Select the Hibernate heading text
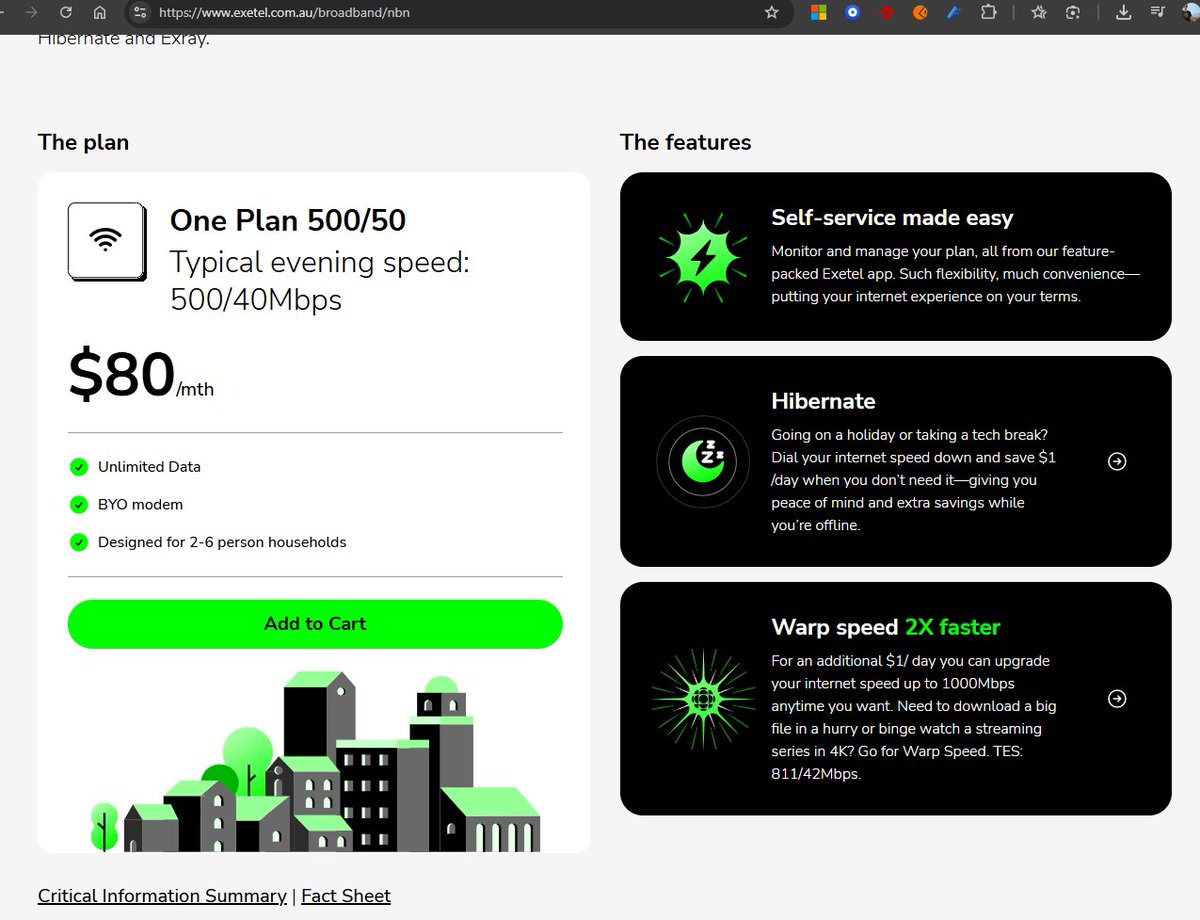Screen dimensions: 1200x920 pos(823,401)
